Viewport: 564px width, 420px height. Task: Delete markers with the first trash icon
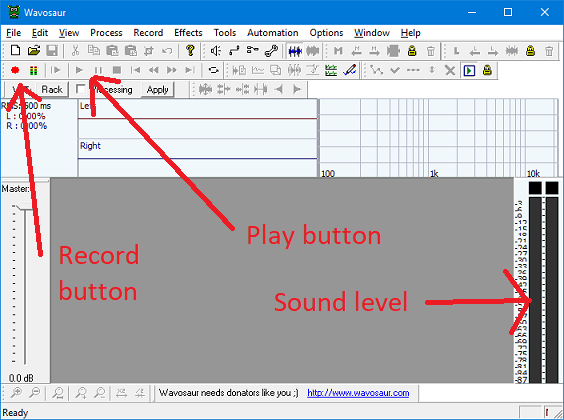pyautogui.click(x=431, y=51)
